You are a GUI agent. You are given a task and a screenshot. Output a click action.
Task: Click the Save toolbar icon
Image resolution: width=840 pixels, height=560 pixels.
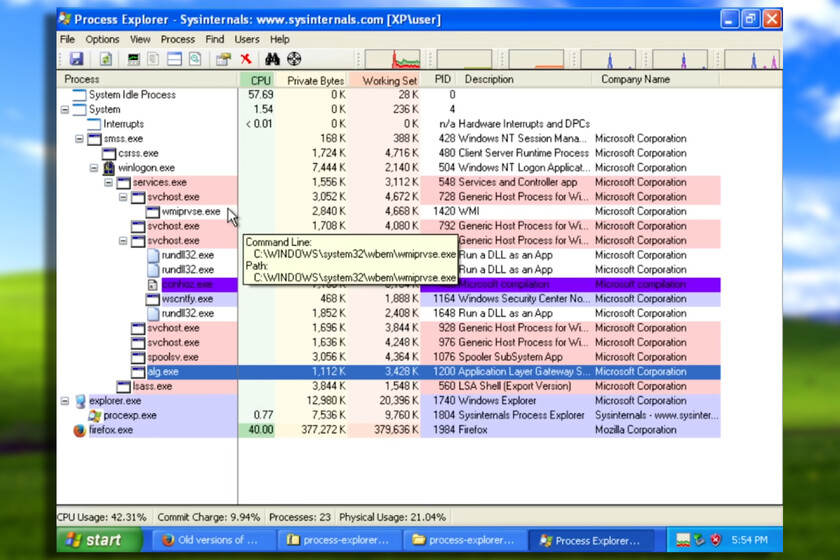pos(76,60)
